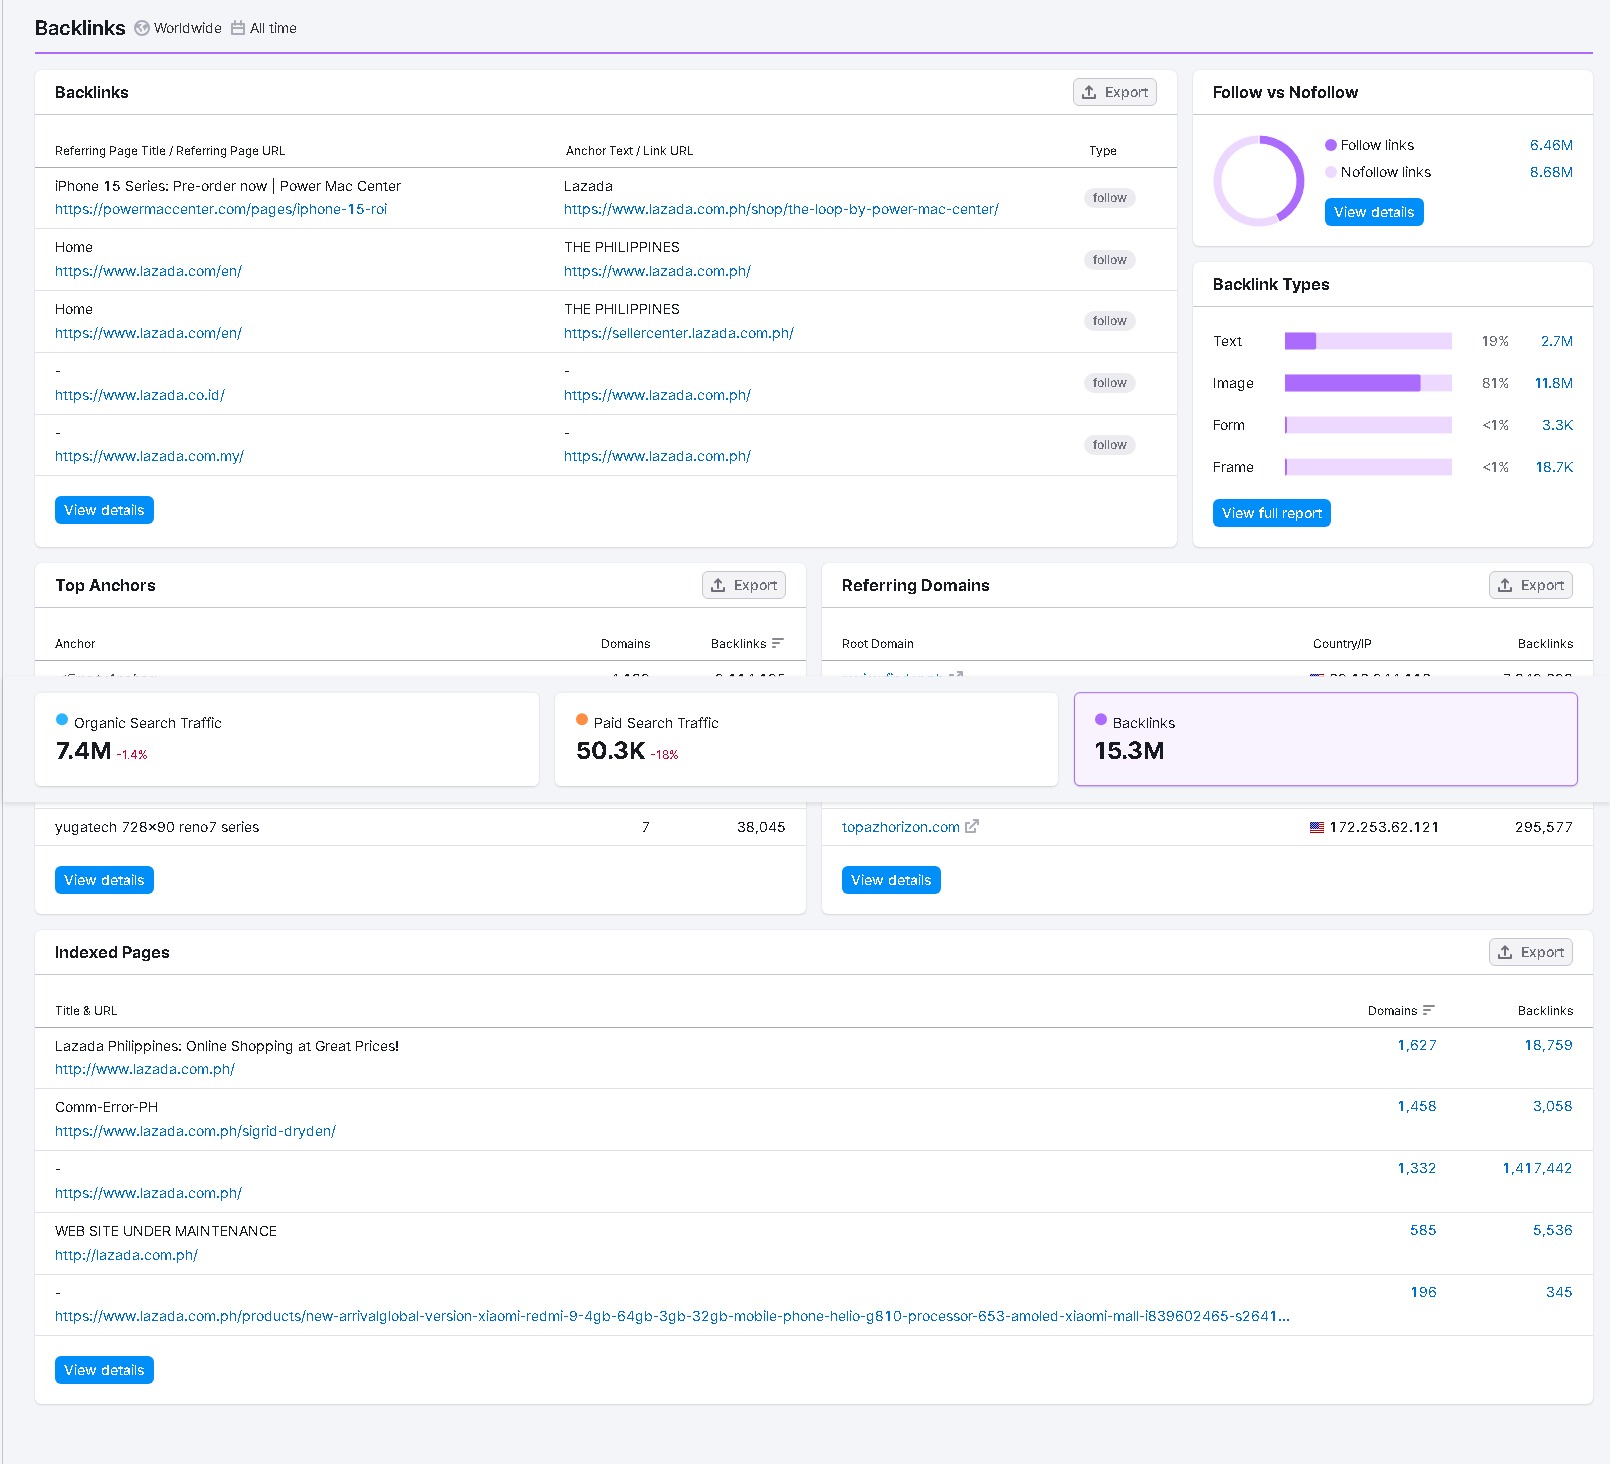Open View full report for Backlink Types
This screenshot has width=1610, height=1464.
tap(1272, 513)
